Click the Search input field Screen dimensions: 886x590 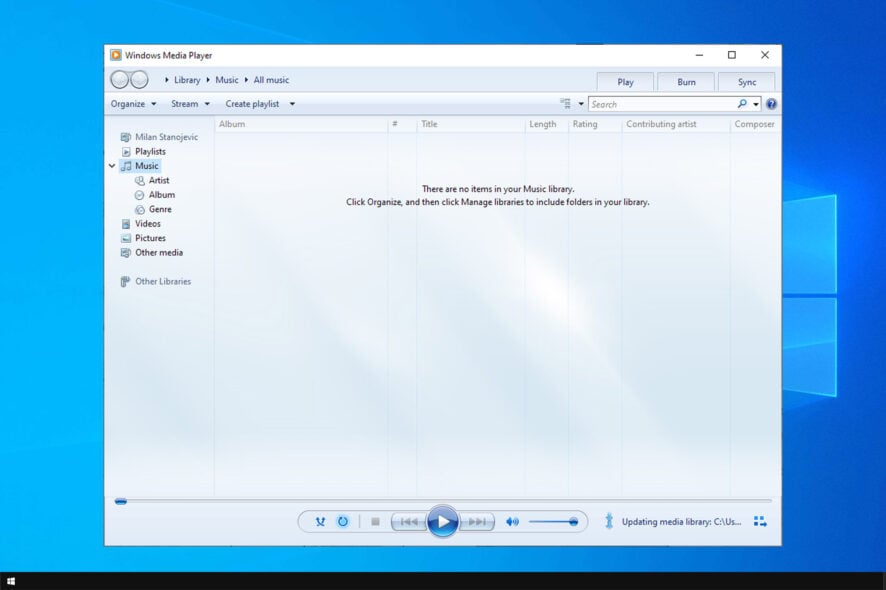(x=663, y=104)
